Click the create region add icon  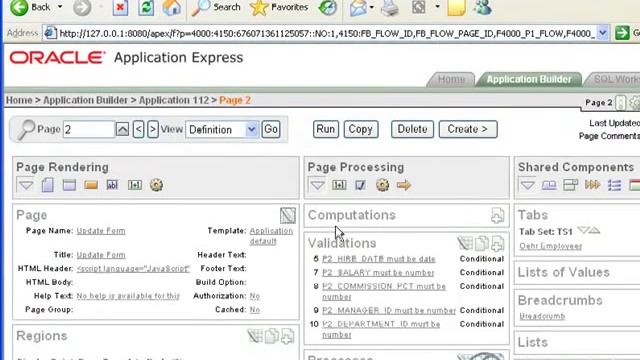(287, 336)
